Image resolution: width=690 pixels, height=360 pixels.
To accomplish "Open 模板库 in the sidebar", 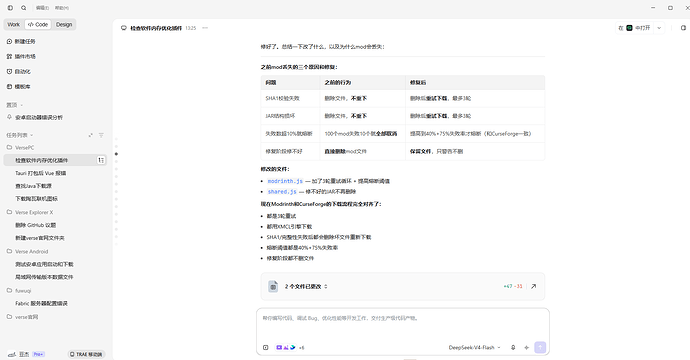I will 19,87.
